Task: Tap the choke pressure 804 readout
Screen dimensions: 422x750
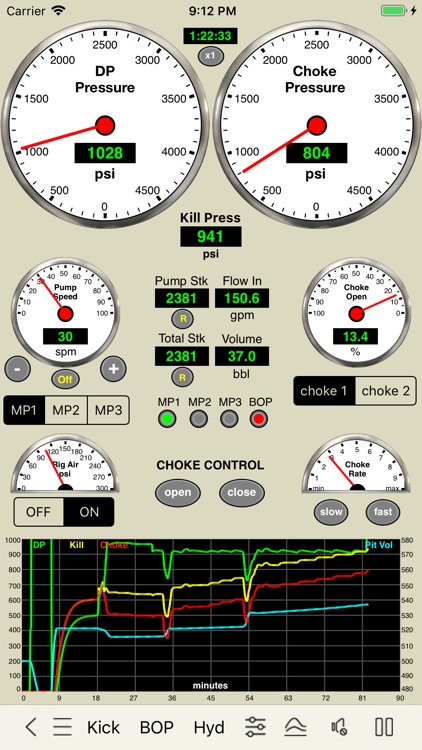Action: tap(316, 153)
